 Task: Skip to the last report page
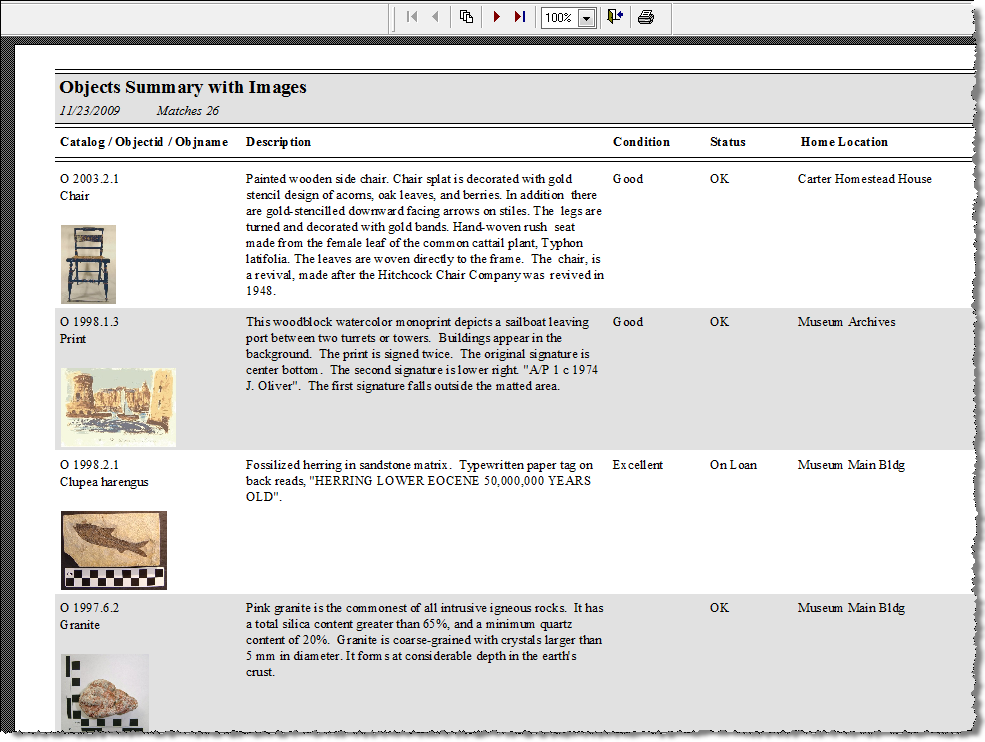[x=518, y=16]
